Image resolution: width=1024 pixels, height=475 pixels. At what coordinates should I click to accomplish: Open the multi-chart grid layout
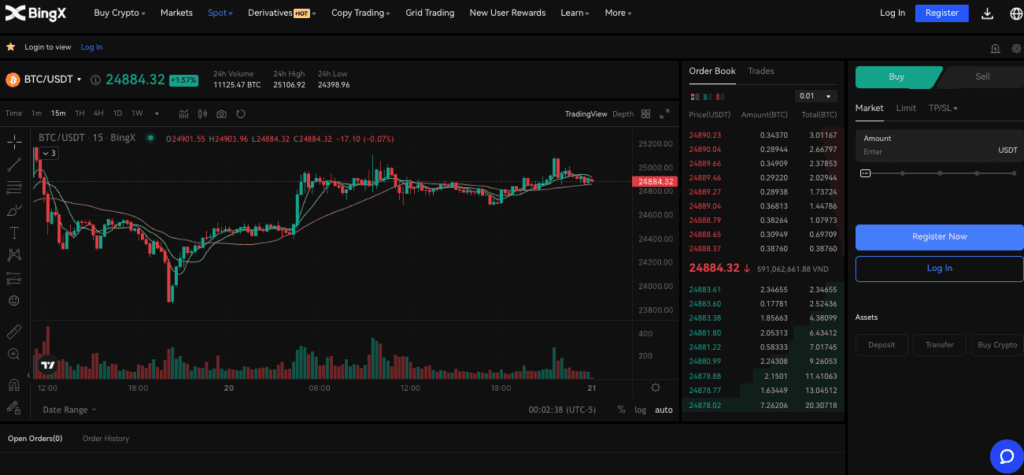pos(646,114)
